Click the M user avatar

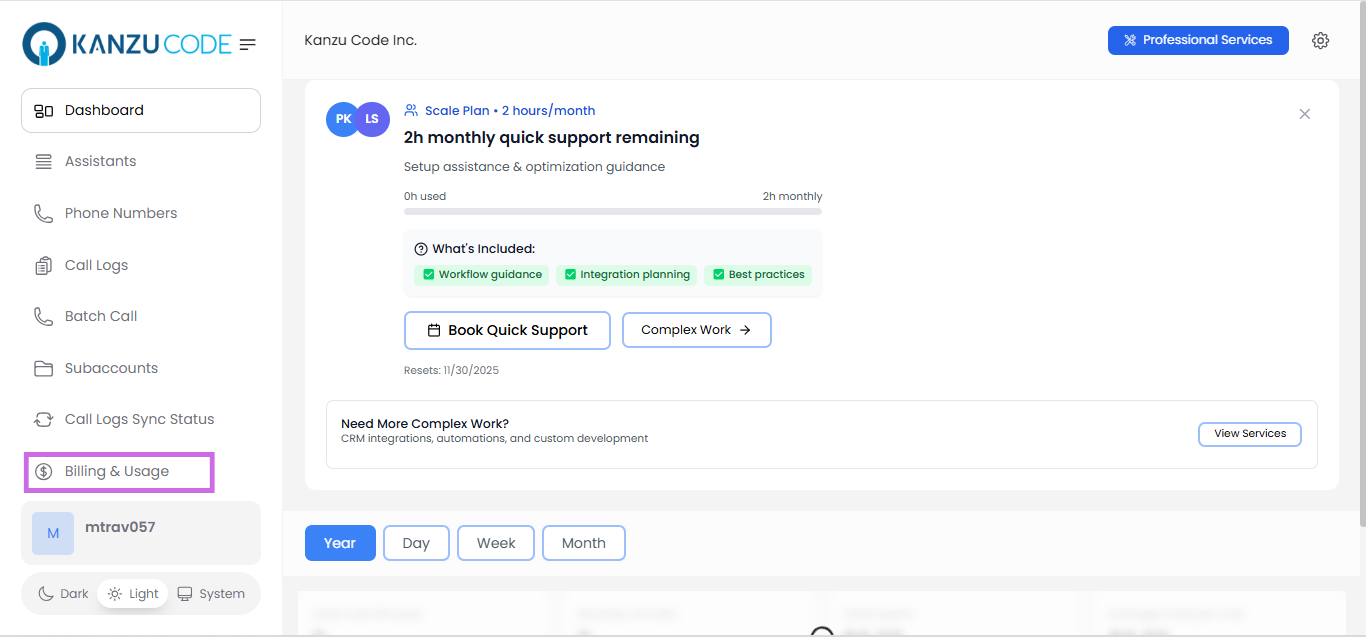coord(53,534)
